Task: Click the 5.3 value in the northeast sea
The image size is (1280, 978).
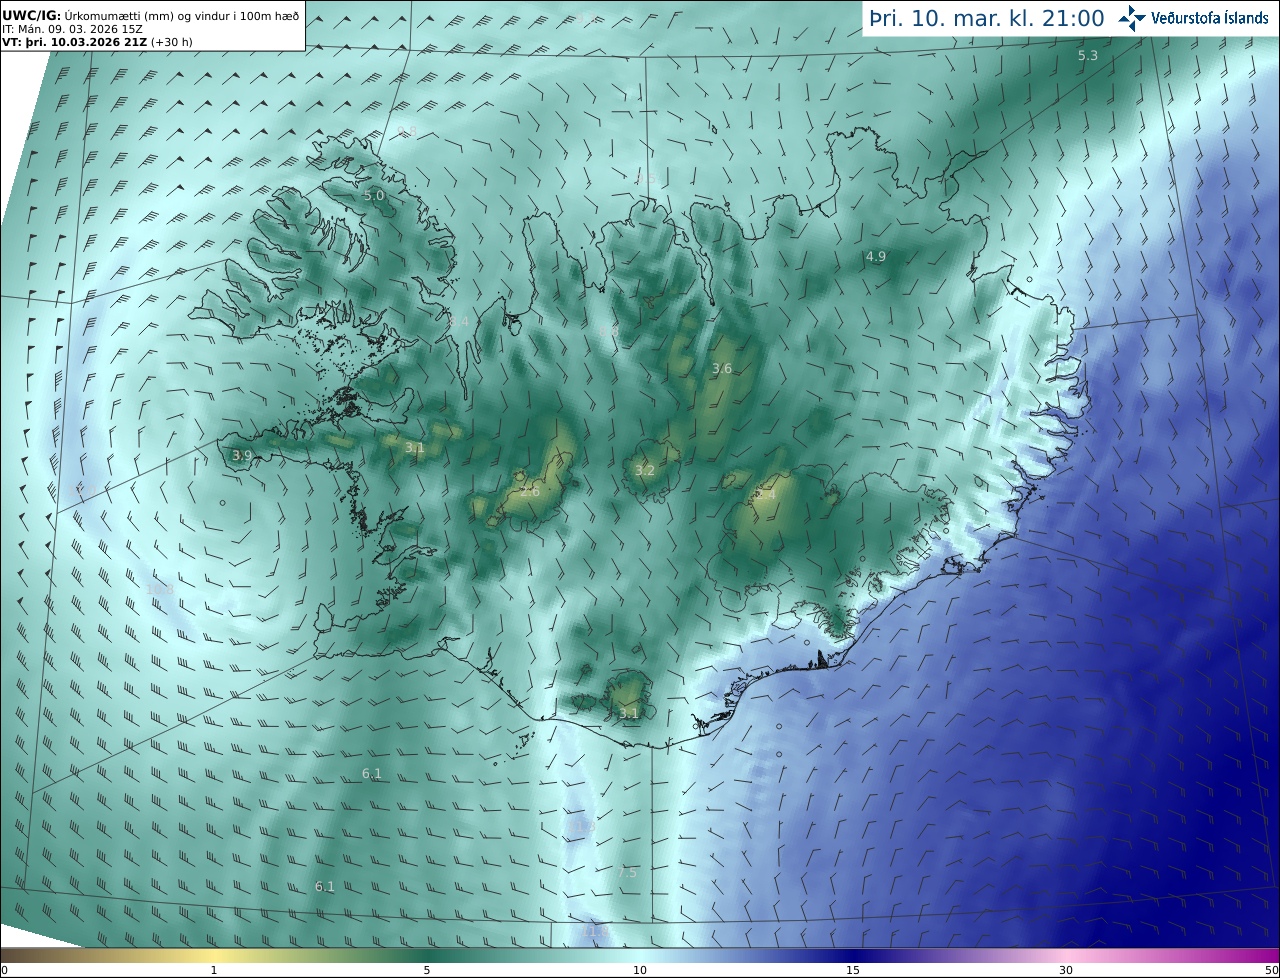Action: click(x=1088, y=56)
